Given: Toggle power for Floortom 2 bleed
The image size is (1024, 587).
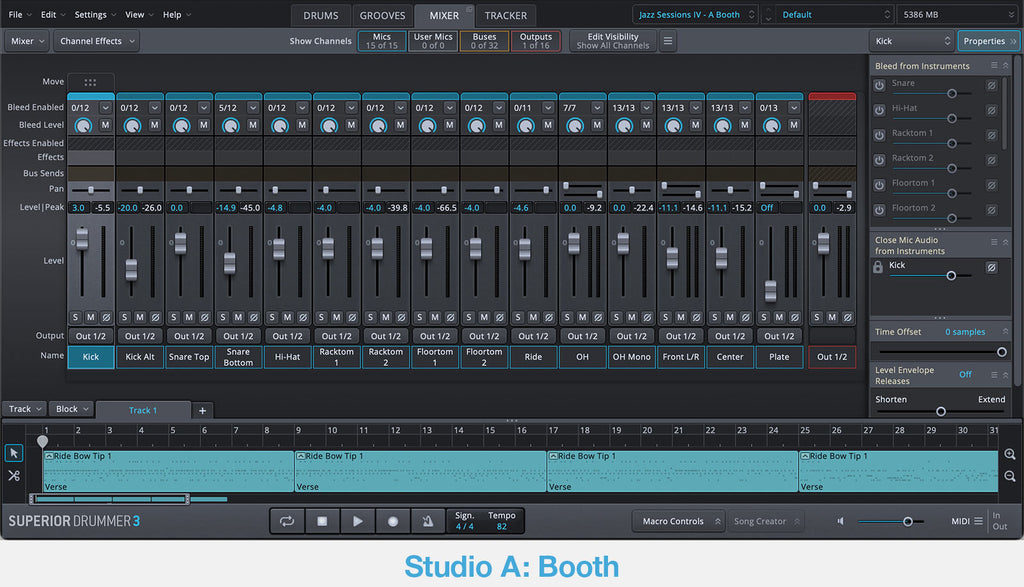Looking at the screenshot, I should (x=880, y=210).
